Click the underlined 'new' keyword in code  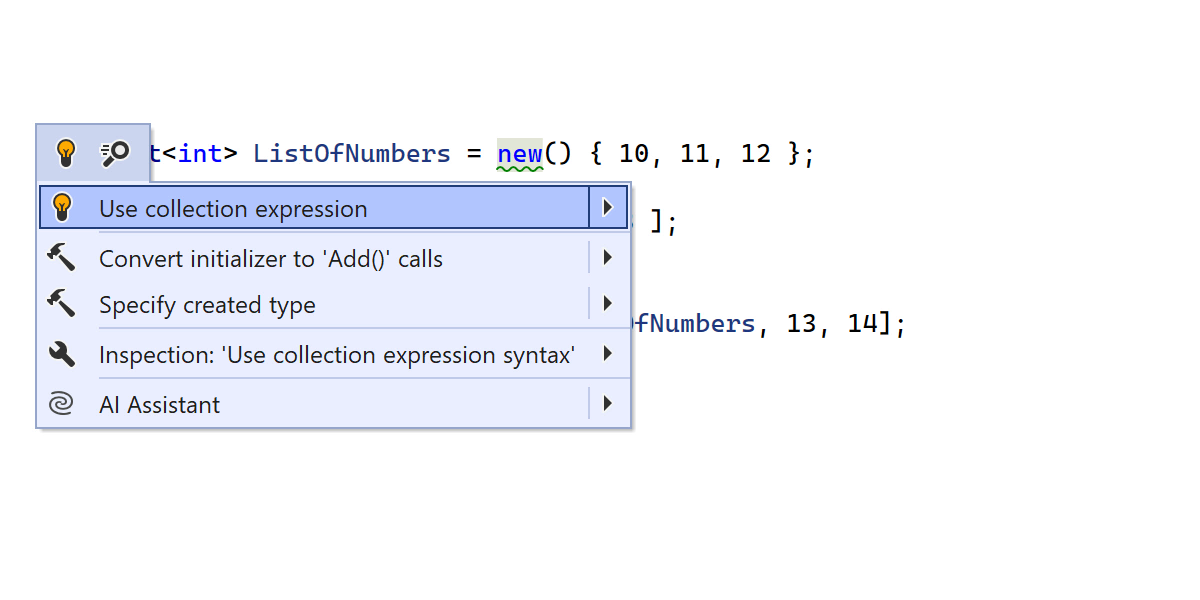tap(519, 154)
